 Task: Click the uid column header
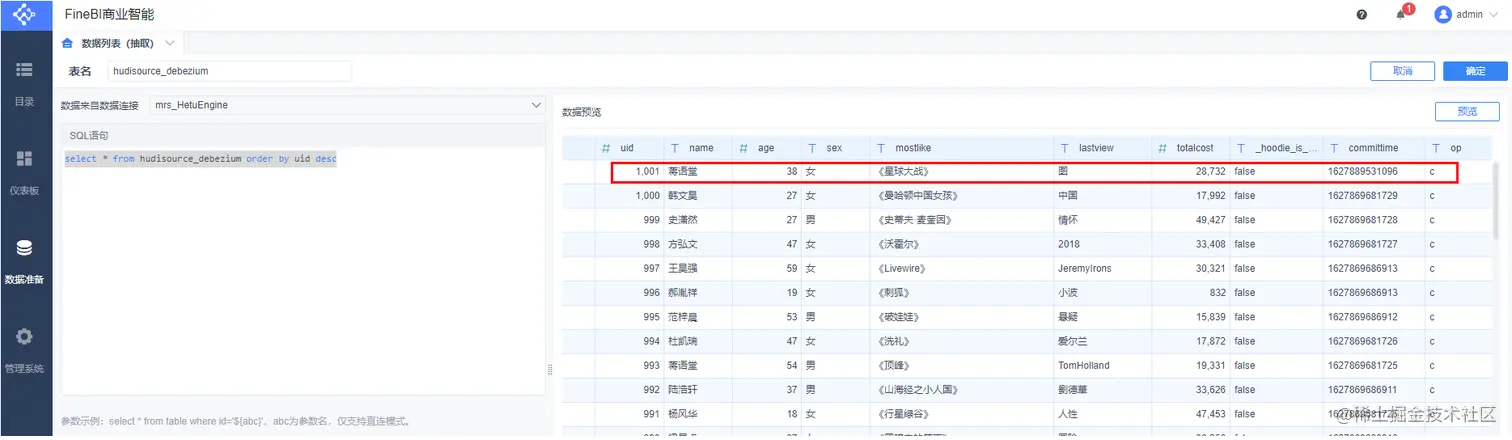(x=627, y=148)
